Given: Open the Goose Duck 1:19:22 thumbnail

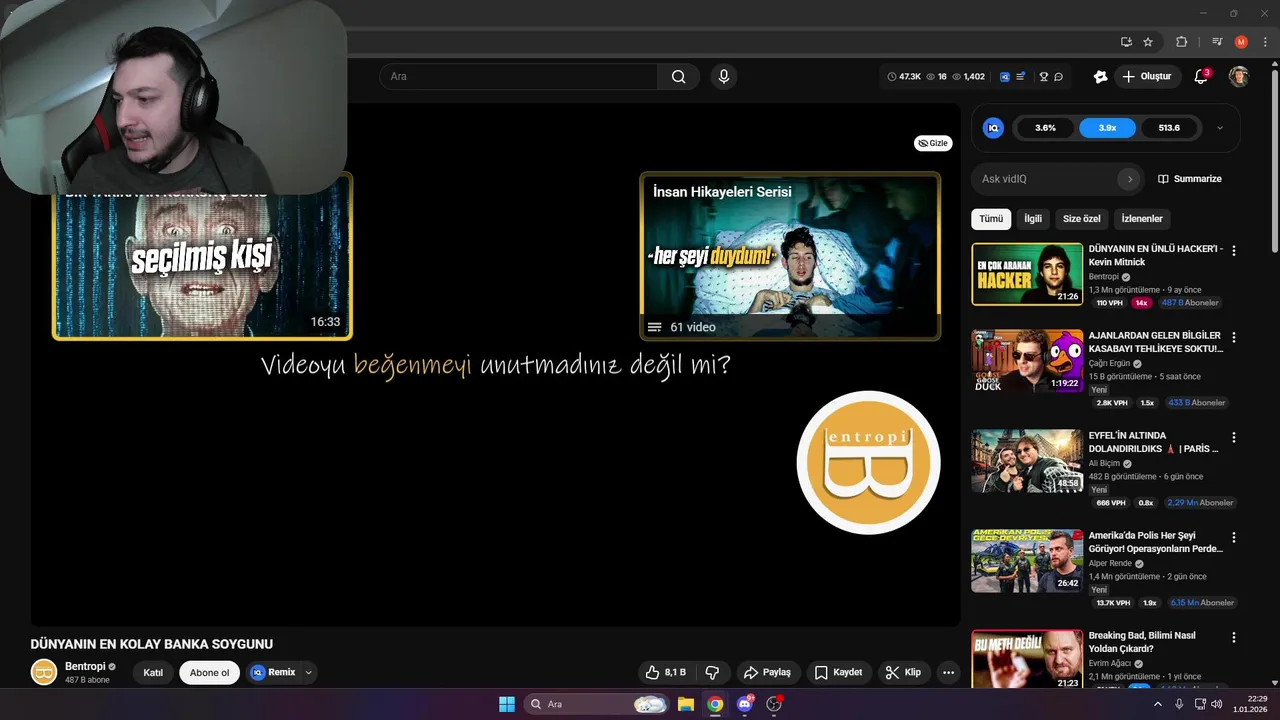Looking at the screenshot, I should (1027, 361).
